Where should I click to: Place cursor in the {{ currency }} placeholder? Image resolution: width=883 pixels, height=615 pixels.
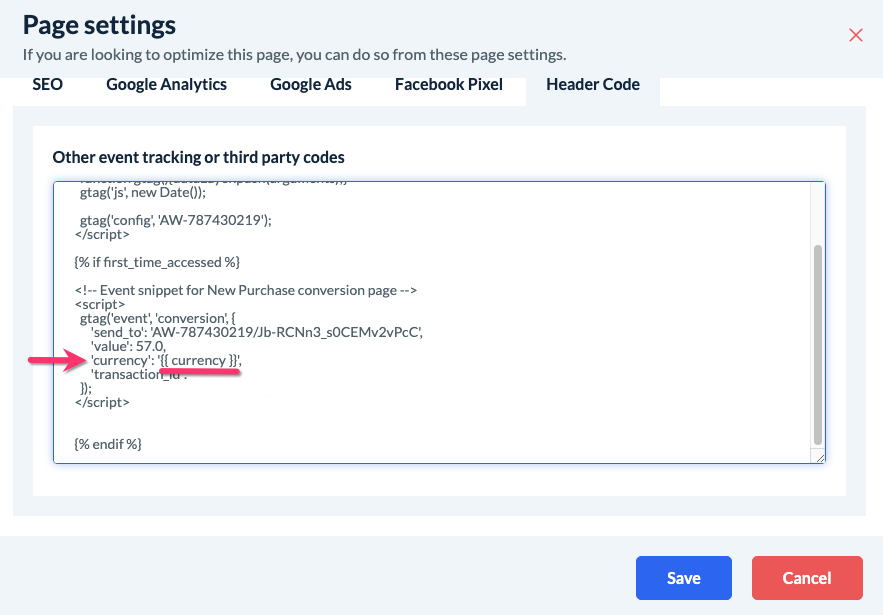[200, 360]
